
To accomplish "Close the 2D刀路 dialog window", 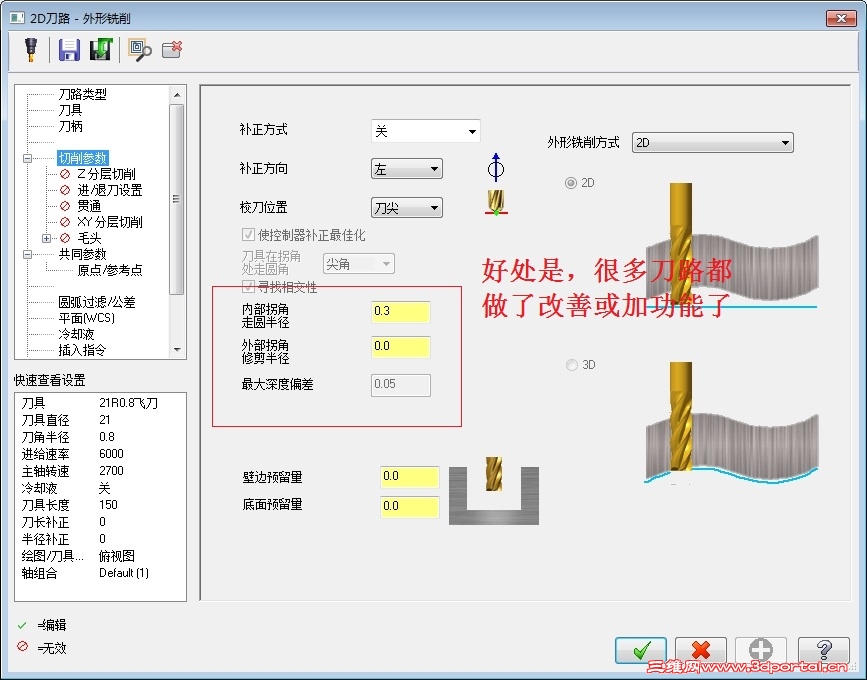I will 841,18.
